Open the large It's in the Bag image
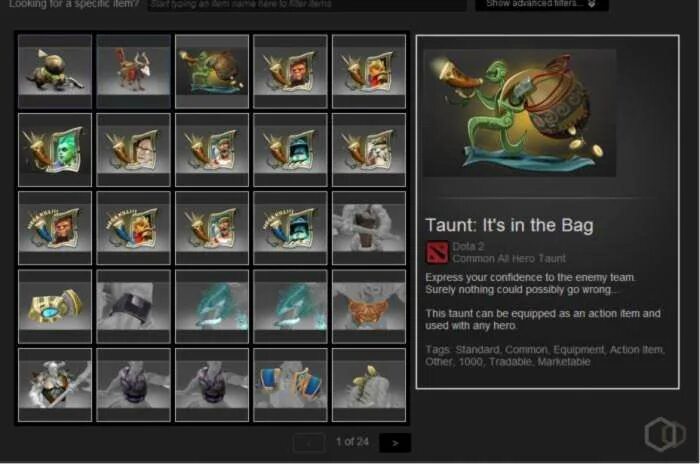The height and width of the screenshot is (464, 700). [520, 113]
